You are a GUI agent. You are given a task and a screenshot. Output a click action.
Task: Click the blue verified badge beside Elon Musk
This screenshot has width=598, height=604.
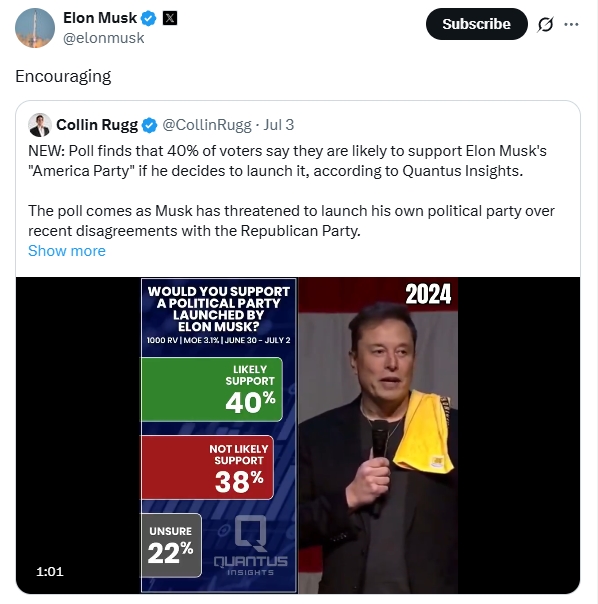pos(148,18)
